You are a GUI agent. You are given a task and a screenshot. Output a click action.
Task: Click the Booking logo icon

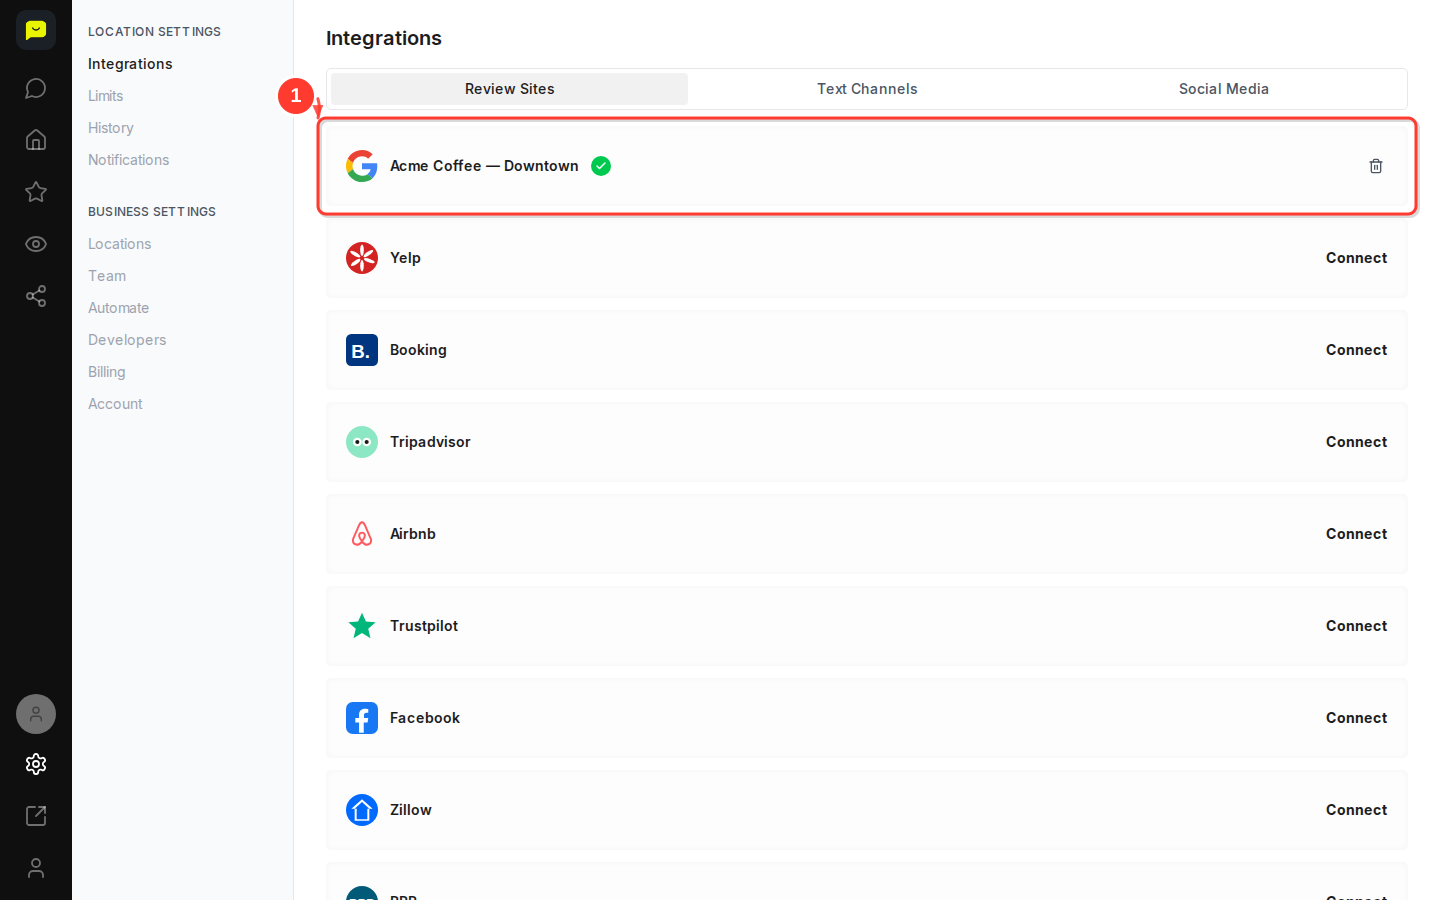(x=362, y=350)
